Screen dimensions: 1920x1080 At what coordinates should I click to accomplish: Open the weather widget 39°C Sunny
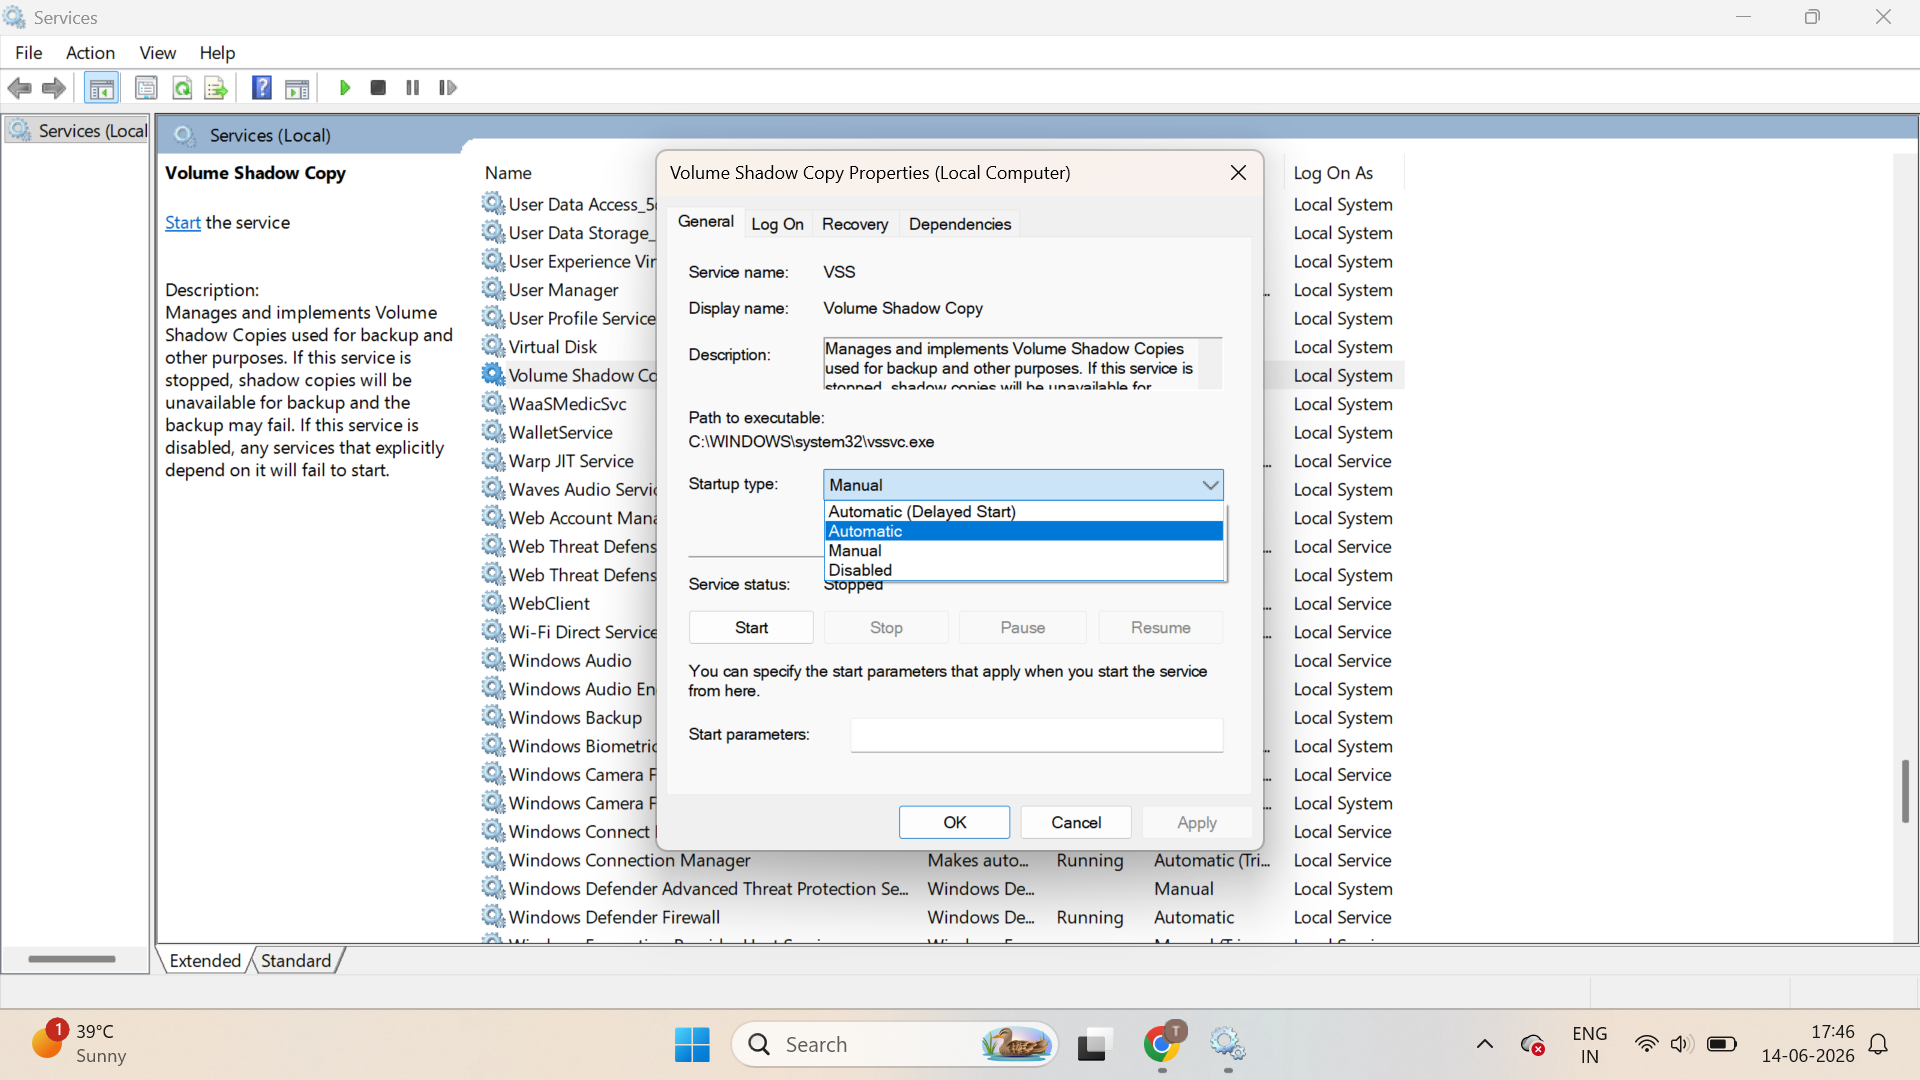[x=80, y=1043]
